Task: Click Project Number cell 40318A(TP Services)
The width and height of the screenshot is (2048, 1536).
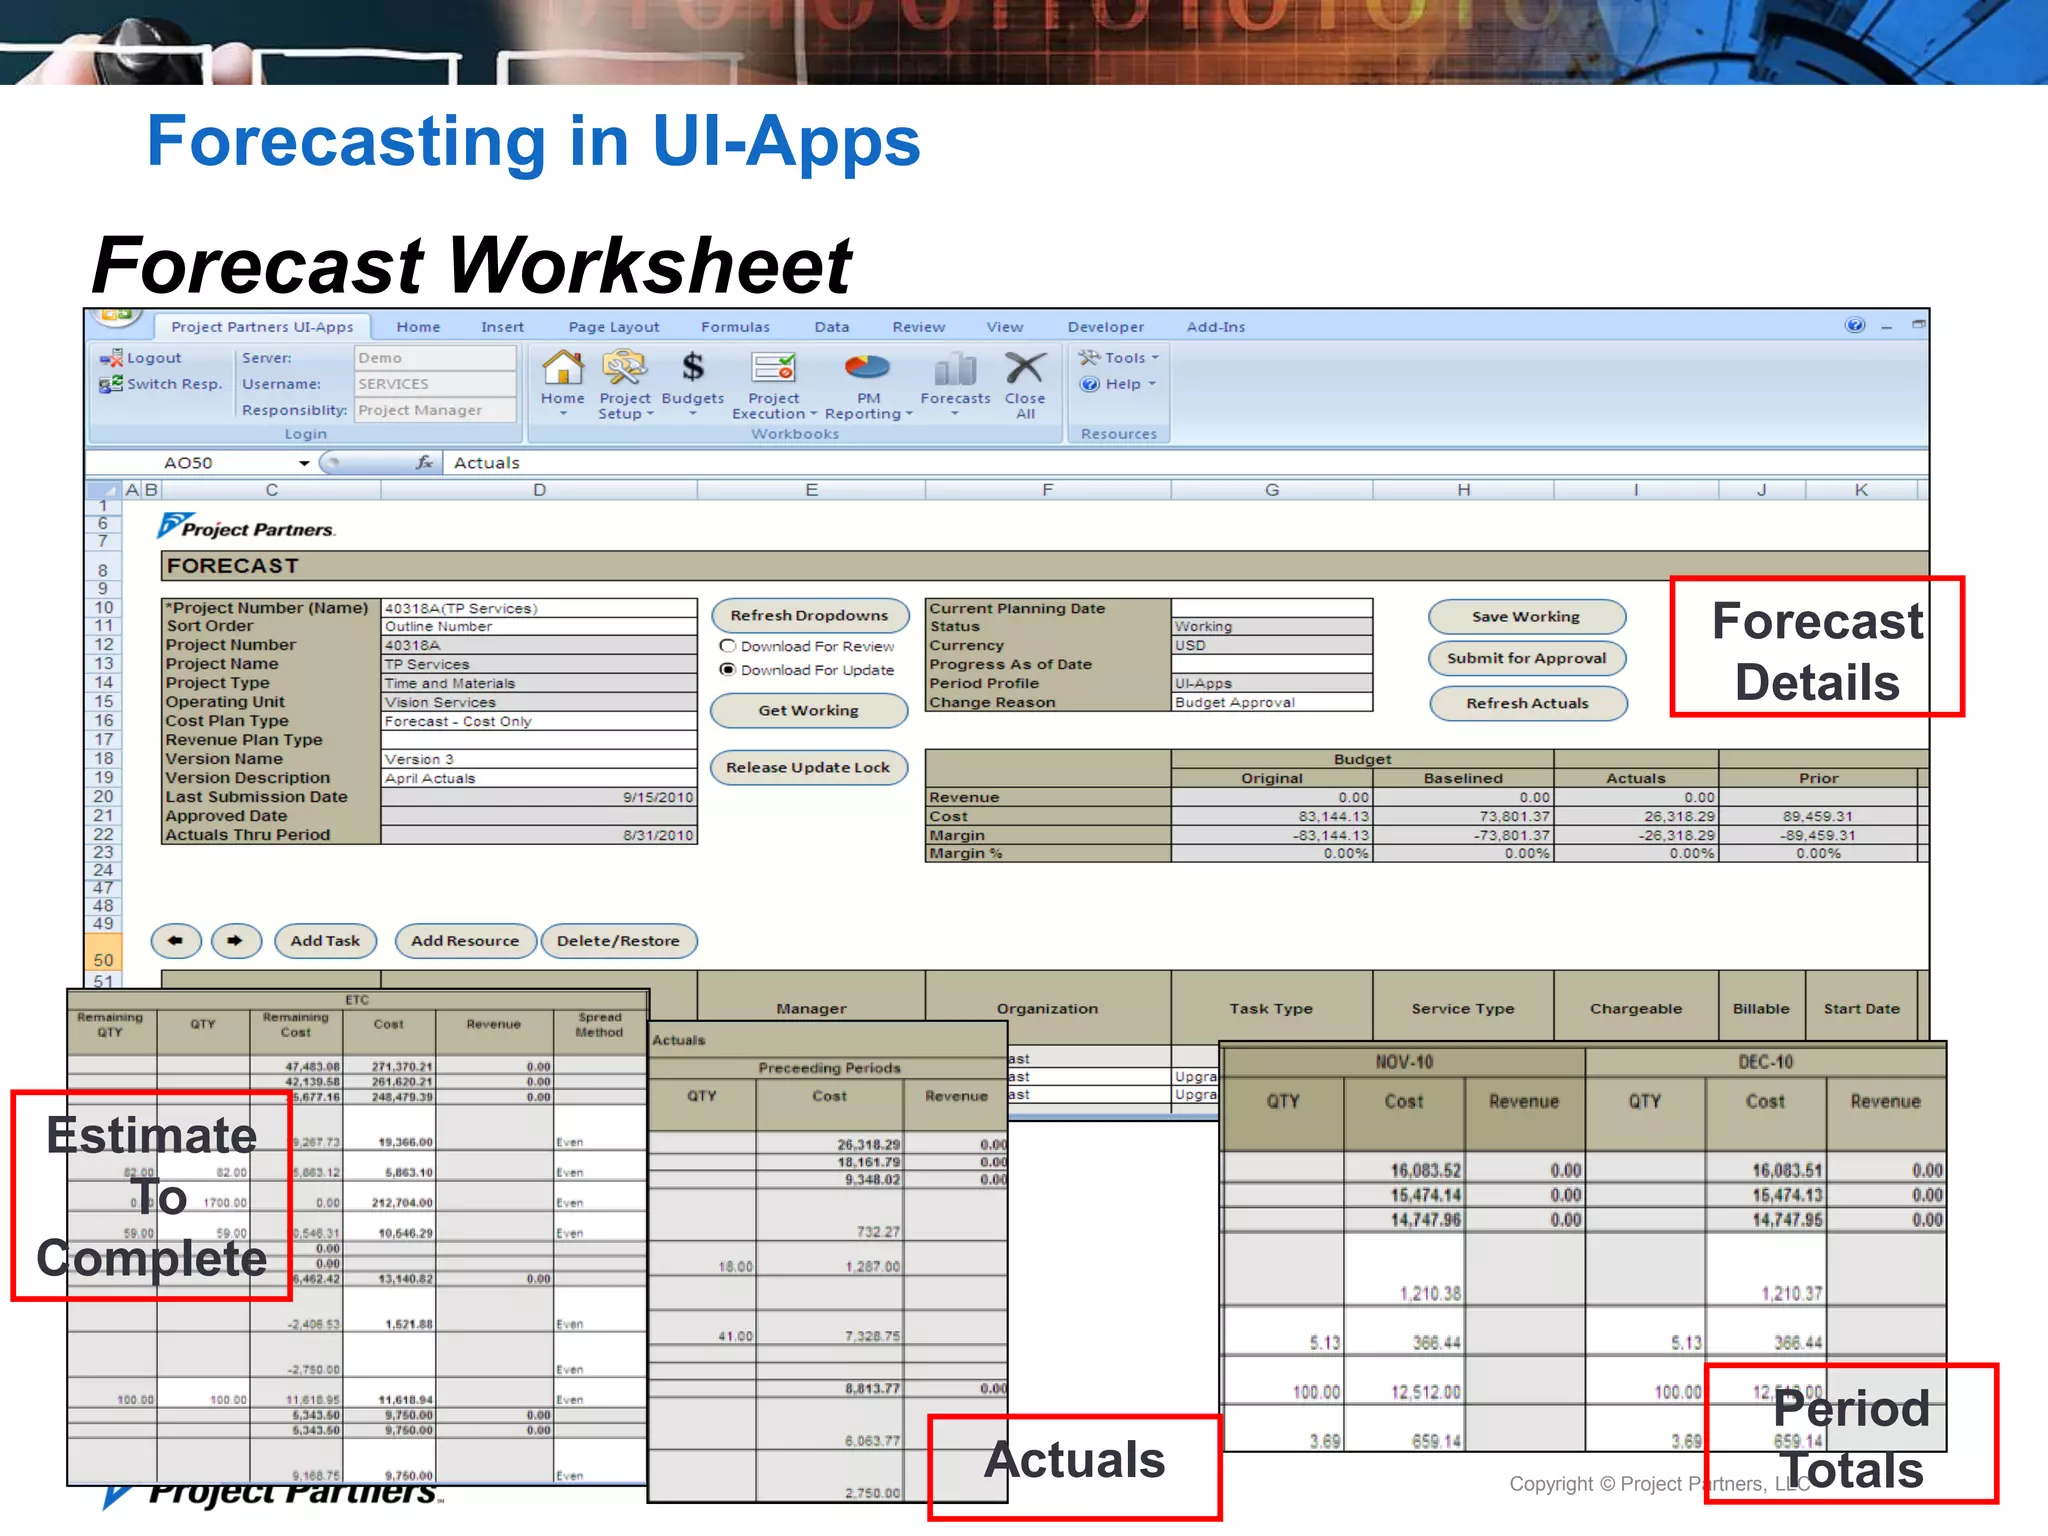Action: (539, 608)
